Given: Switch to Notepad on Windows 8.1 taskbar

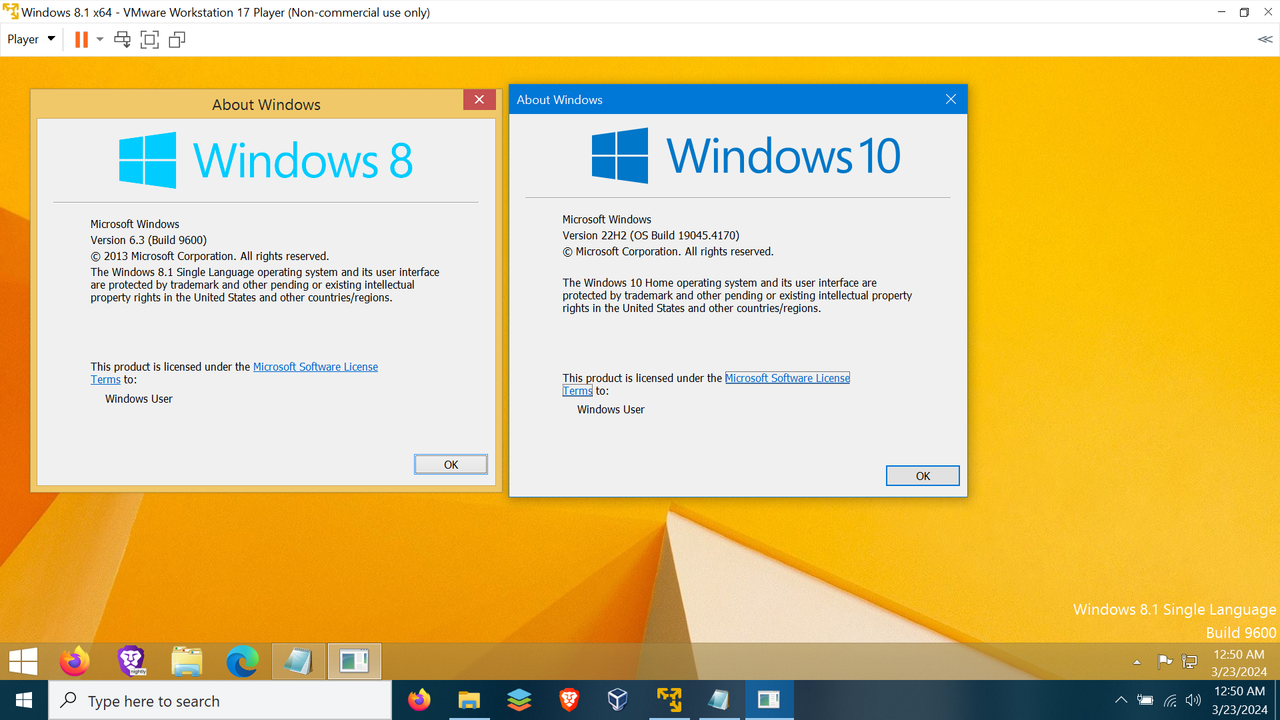Looking at the screenshot, I should click(298, 661).
